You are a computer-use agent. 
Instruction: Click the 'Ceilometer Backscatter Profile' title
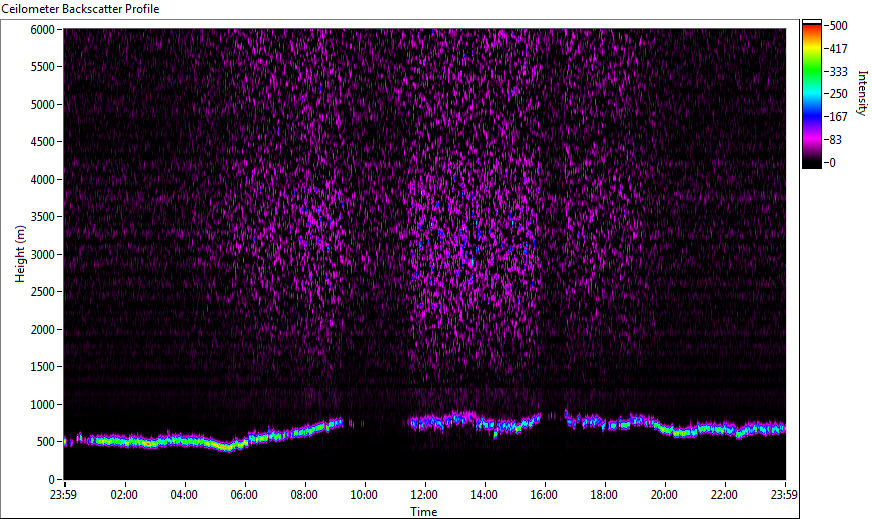tap(80, 9)
